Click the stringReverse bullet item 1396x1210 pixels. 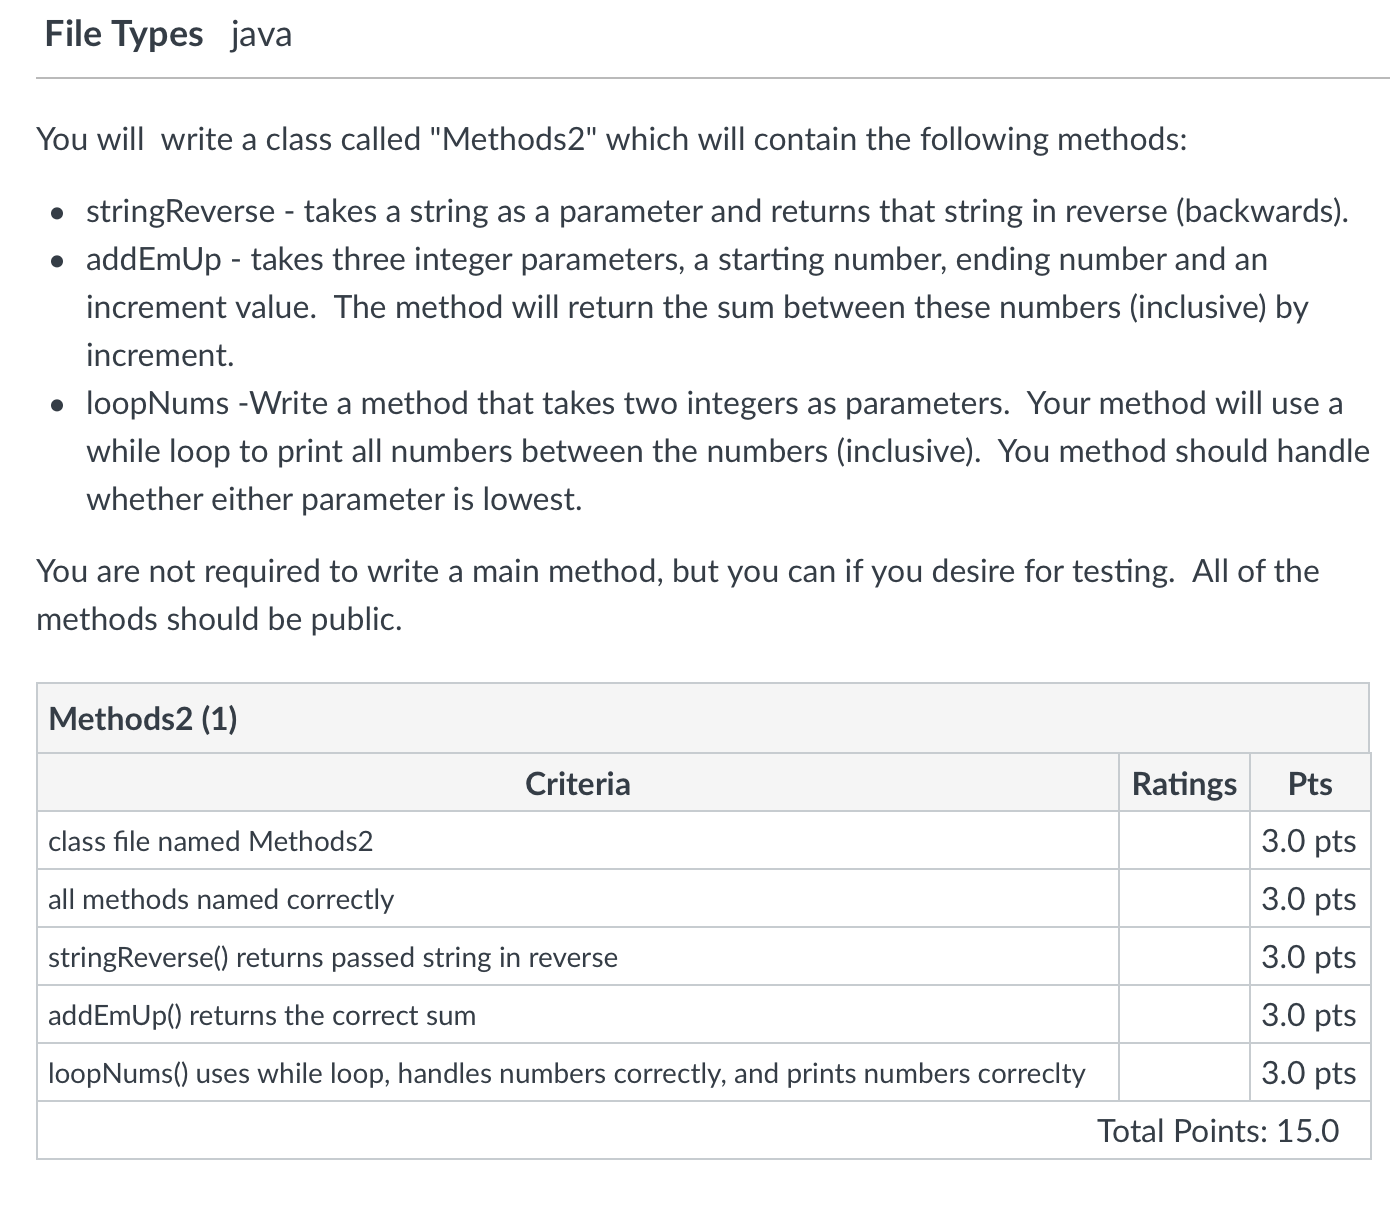(x=716, y=211)
